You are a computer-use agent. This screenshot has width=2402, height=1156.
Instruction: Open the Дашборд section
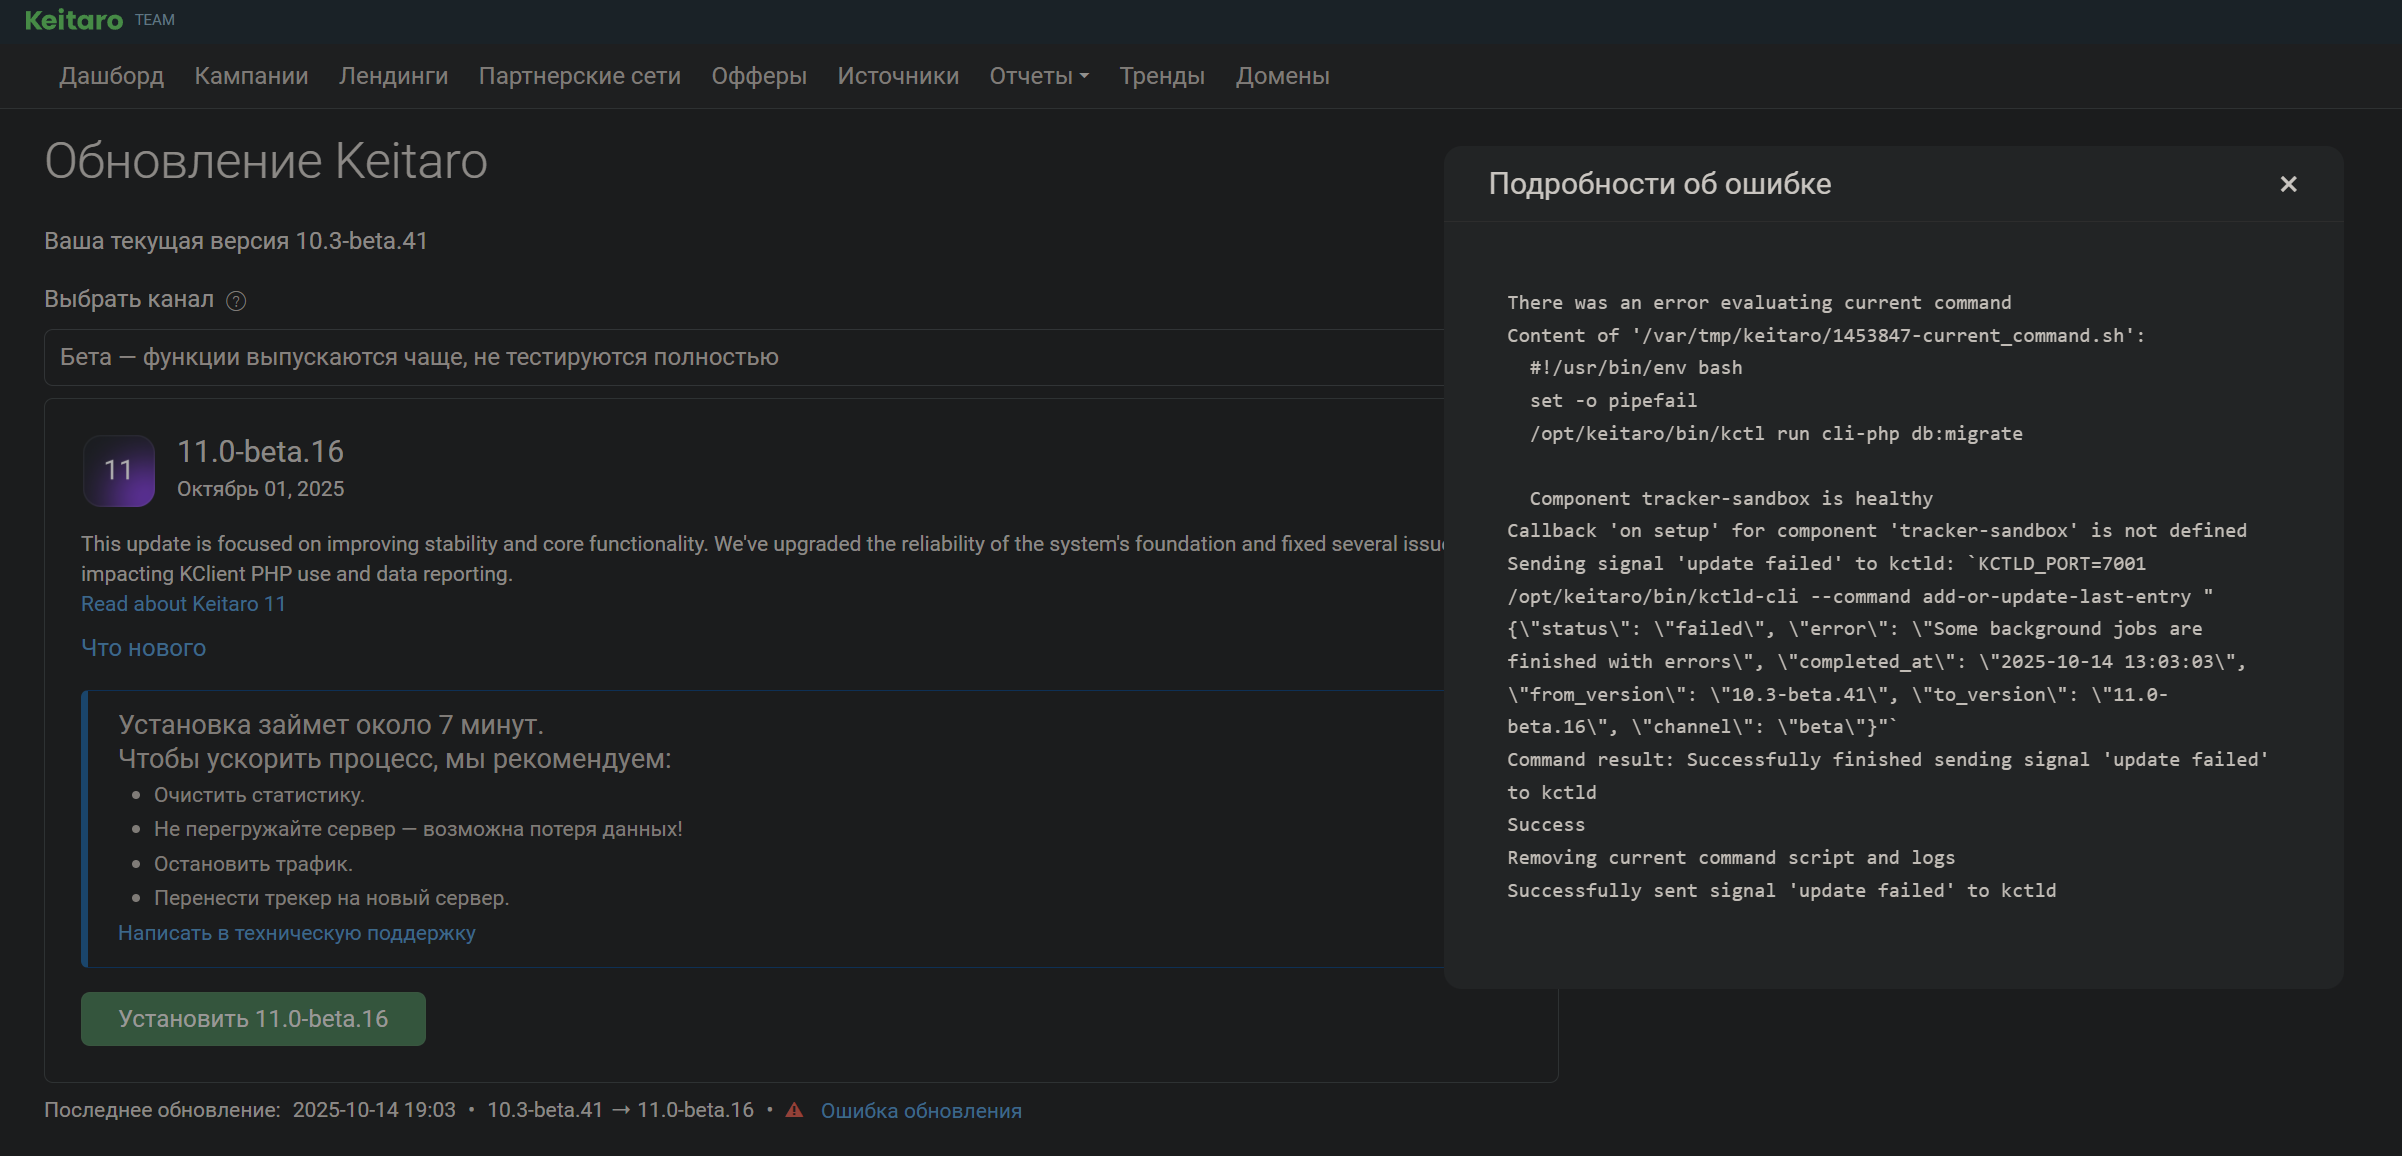[111, 76]
